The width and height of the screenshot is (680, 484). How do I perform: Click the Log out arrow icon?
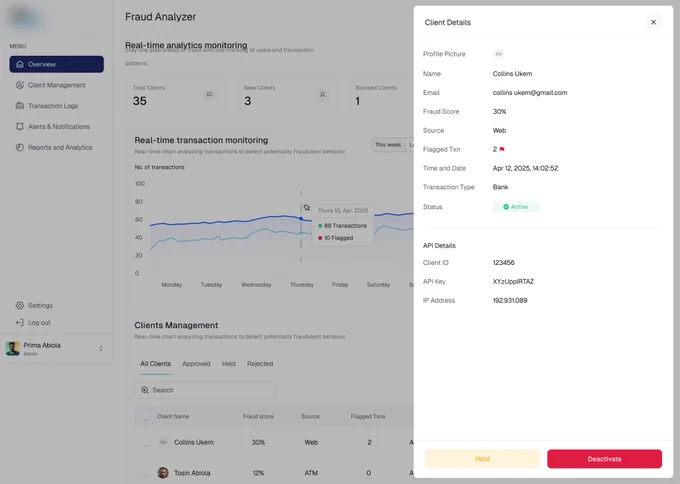click(x=20, y=322)
